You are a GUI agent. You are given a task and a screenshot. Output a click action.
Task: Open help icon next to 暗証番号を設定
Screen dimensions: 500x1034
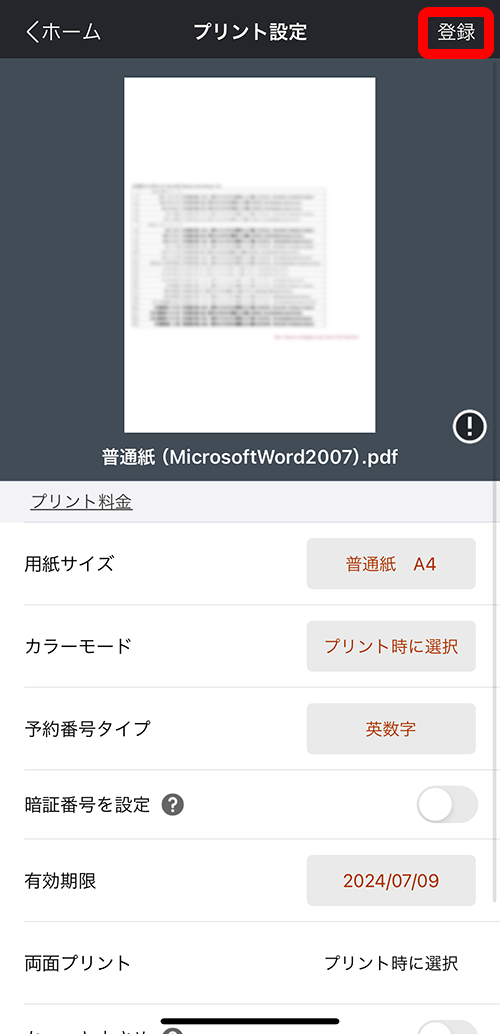(173, 805)
